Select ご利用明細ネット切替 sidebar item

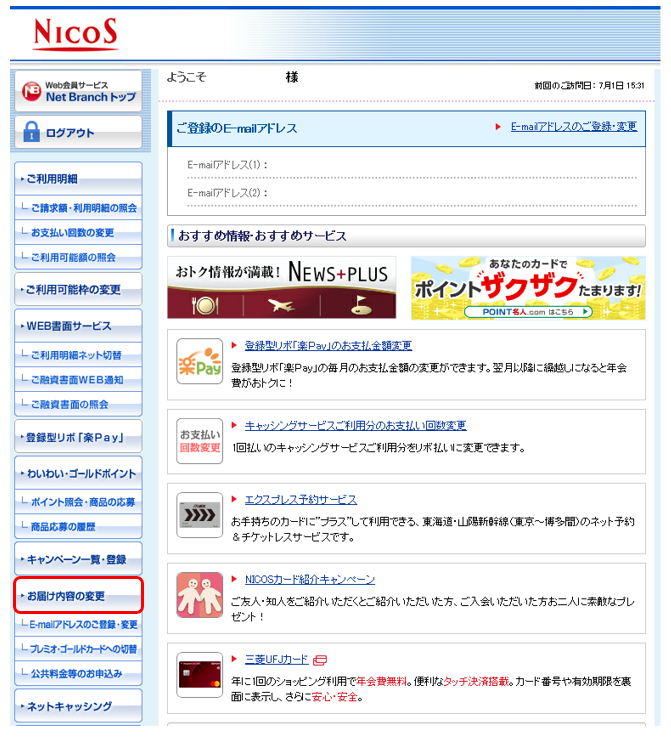click(78, 355)
